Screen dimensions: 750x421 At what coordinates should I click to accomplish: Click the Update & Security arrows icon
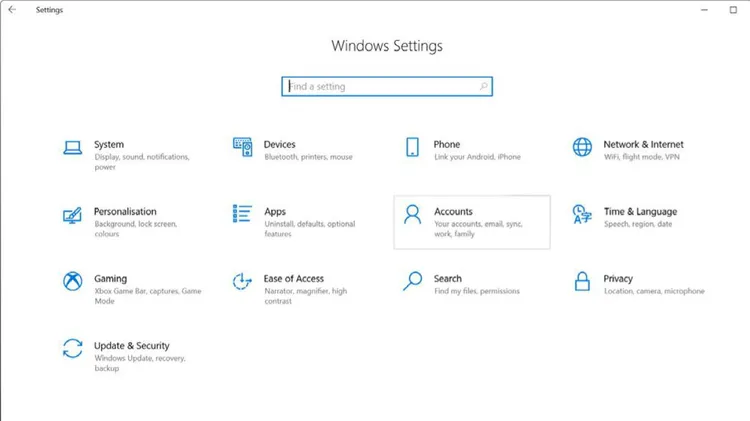point(73,348)
